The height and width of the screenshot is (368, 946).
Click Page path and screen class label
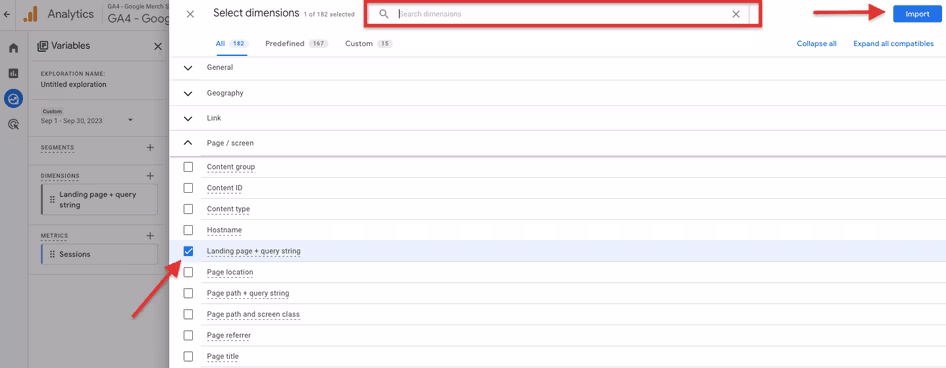[253, 314]
